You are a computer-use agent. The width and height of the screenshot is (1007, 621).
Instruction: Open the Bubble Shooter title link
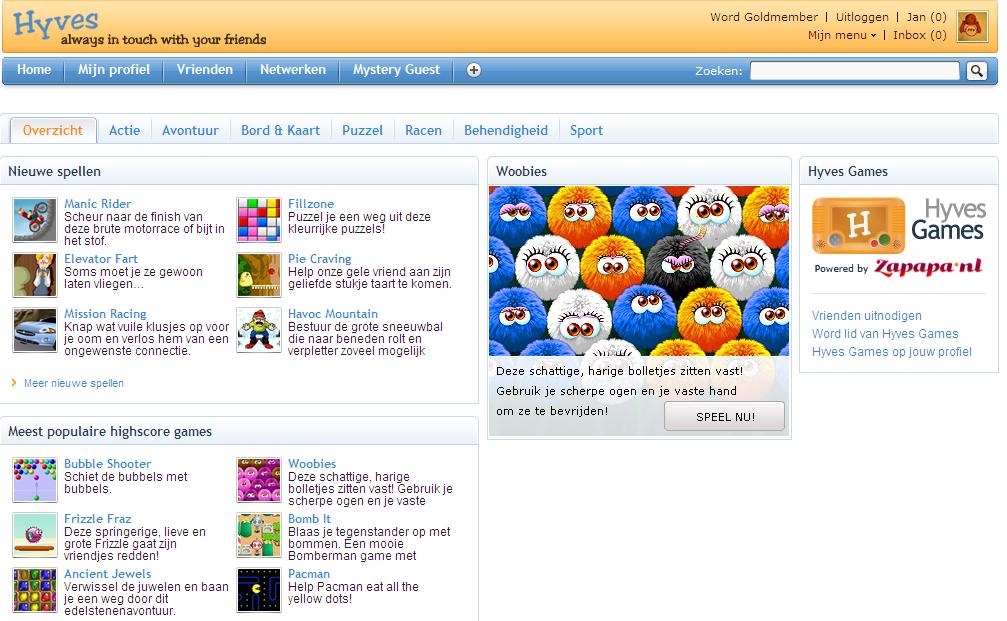coord(107,464)
